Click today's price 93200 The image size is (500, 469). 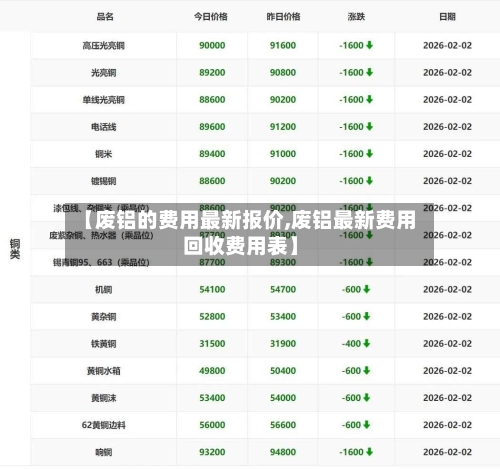[x=212, y=452]
